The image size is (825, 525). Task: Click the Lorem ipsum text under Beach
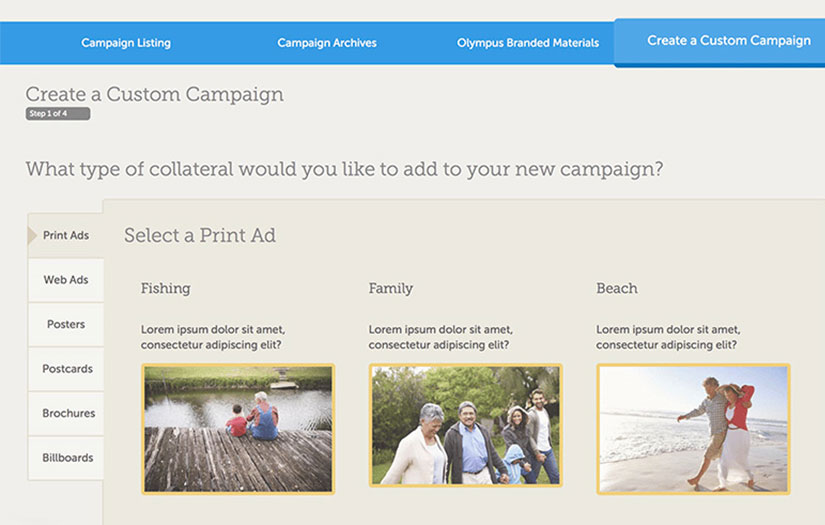[668, 337]
